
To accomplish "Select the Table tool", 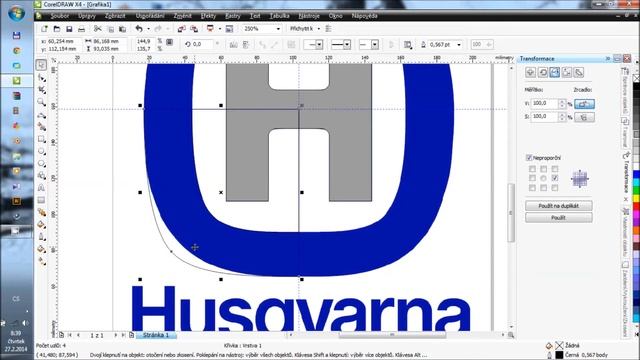I will coord(41,200).
